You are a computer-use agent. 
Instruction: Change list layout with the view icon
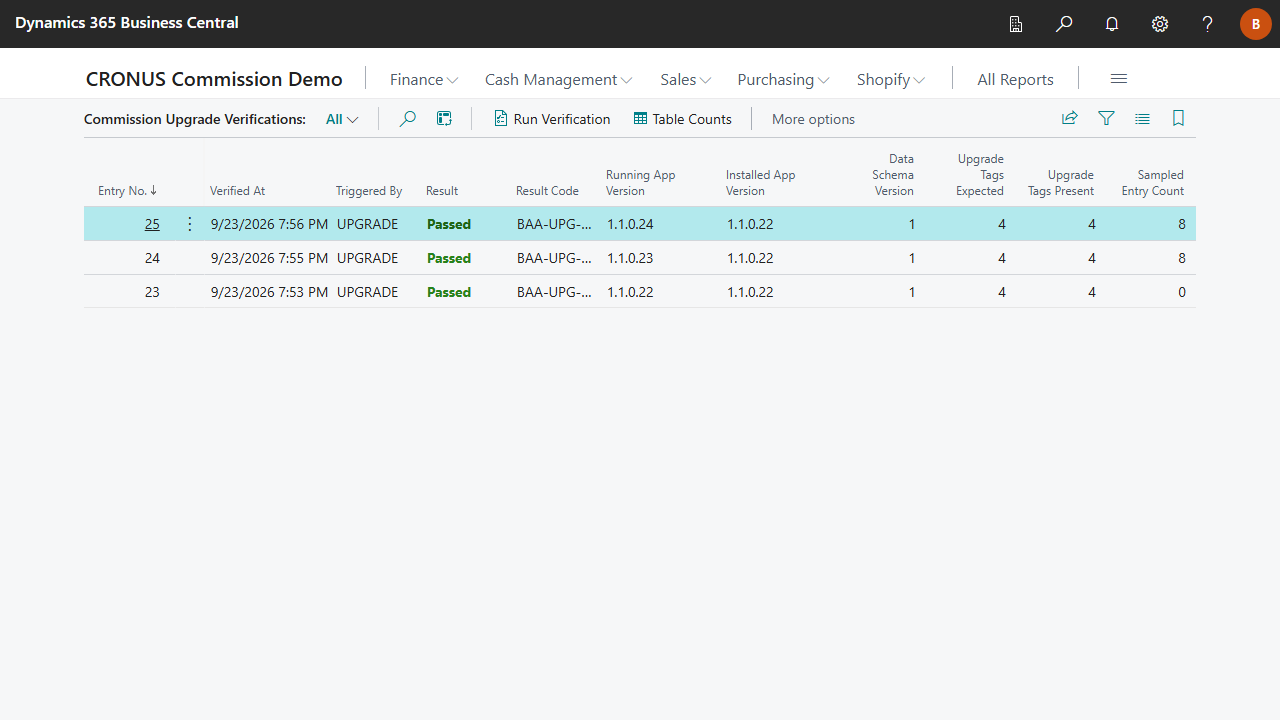pos(1142,118)
